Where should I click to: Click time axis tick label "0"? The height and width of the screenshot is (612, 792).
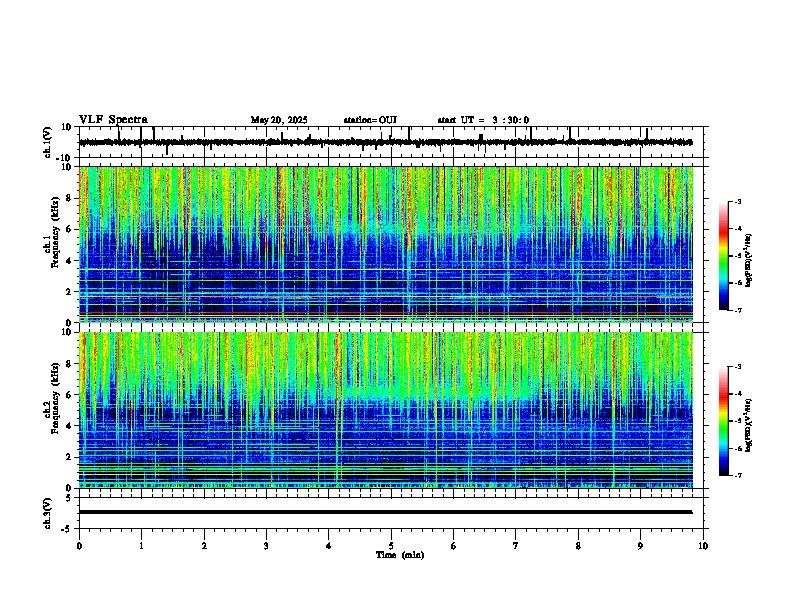[79, 546]
